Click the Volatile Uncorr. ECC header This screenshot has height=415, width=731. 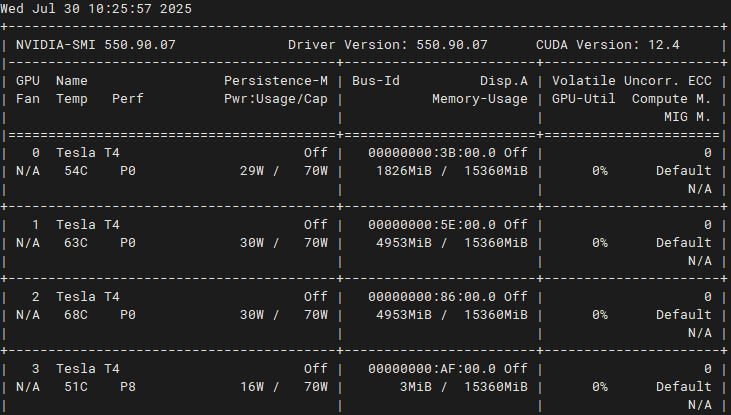pyautogui.click(x=632, y=81)
